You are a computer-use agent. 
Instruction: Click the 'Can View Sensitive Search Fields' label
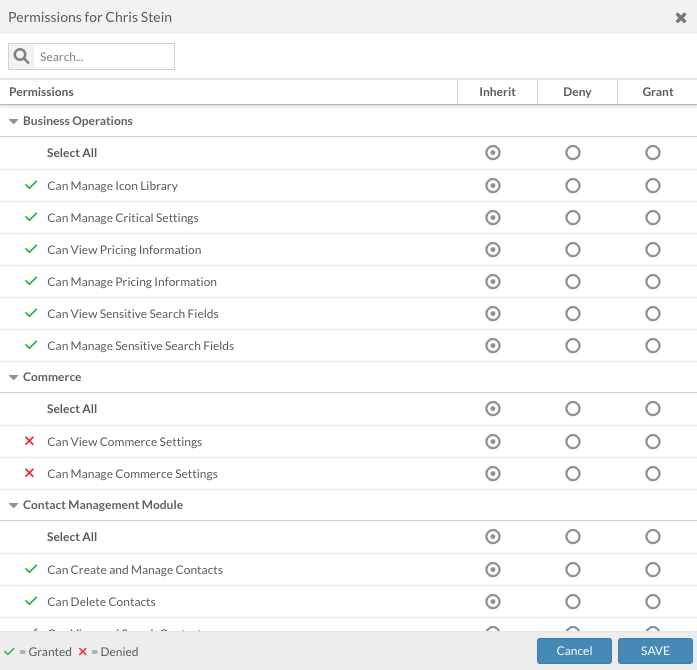click(x=133, y=314)
